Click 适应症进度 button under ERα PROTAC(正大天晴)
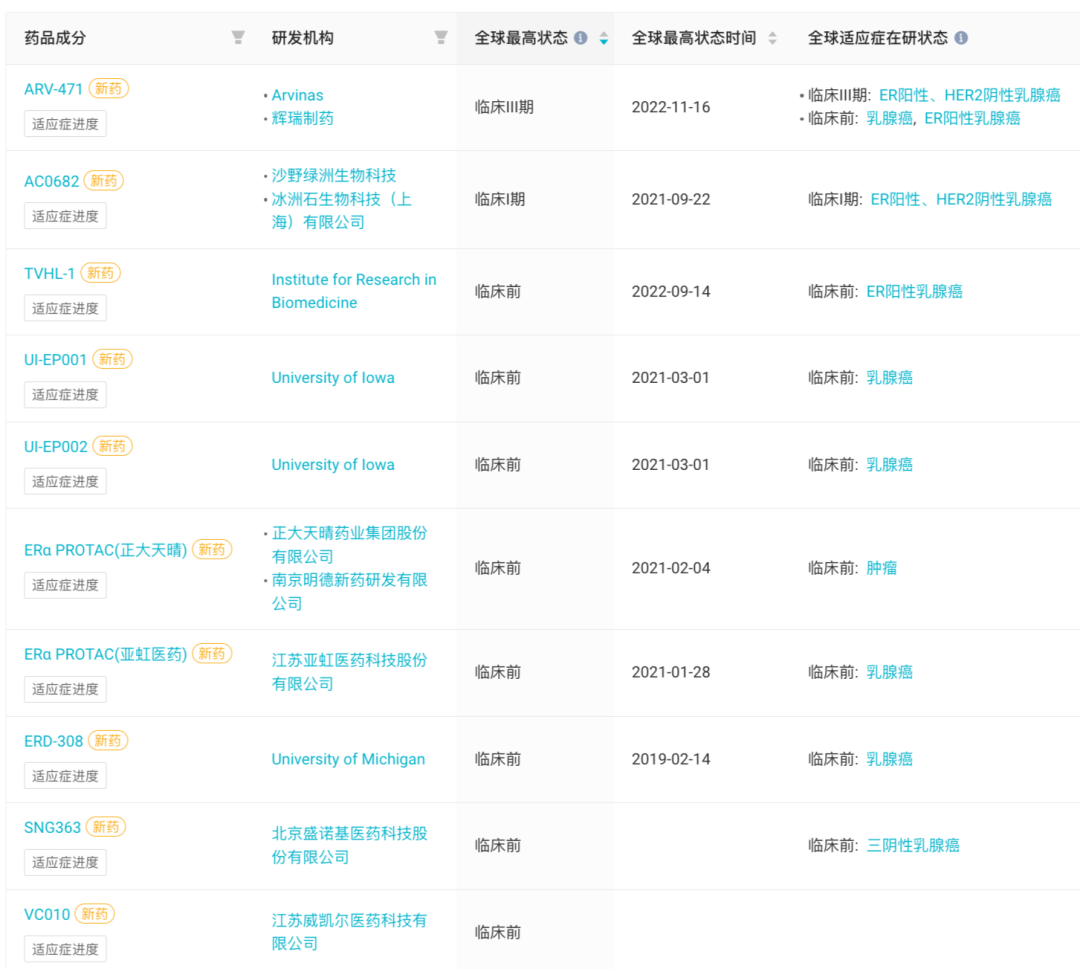The height and width of the screenshot is (969, 1080). pos(65,585)
